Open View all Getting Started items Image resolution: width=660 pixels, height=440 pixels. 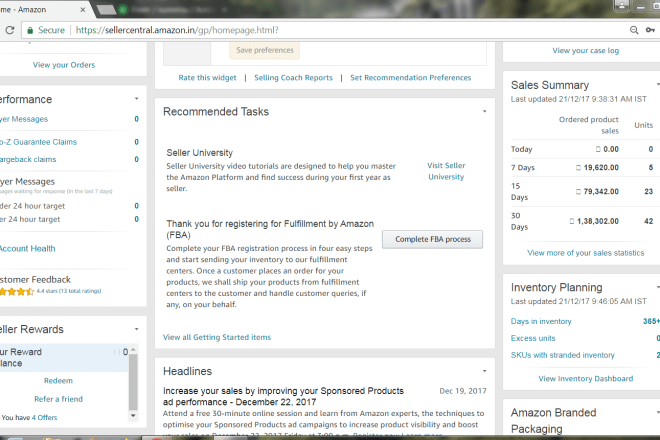(217, 337)
